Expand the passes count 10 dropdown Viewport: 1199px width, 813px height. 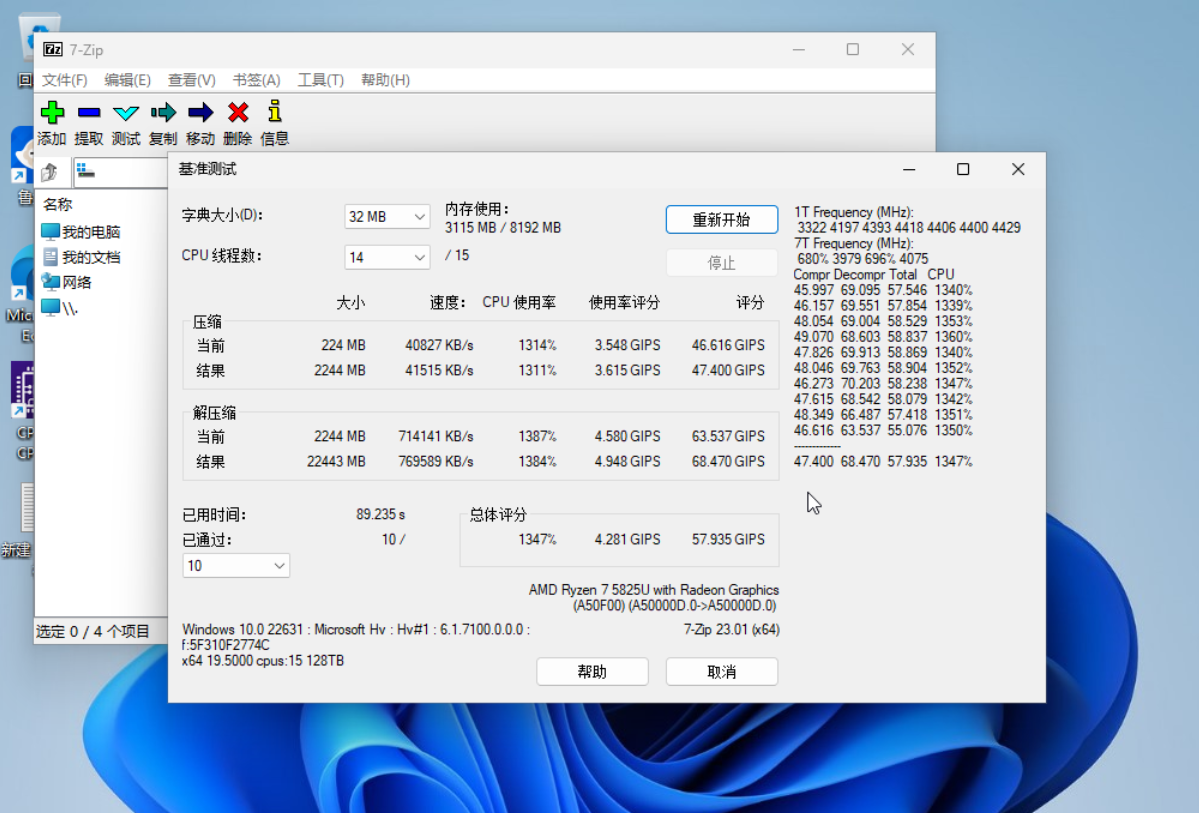point(236,566)
